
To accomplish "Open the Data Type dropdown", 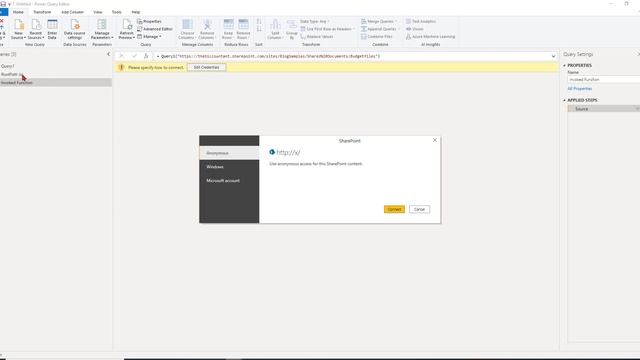I will (x=315, y=21).
